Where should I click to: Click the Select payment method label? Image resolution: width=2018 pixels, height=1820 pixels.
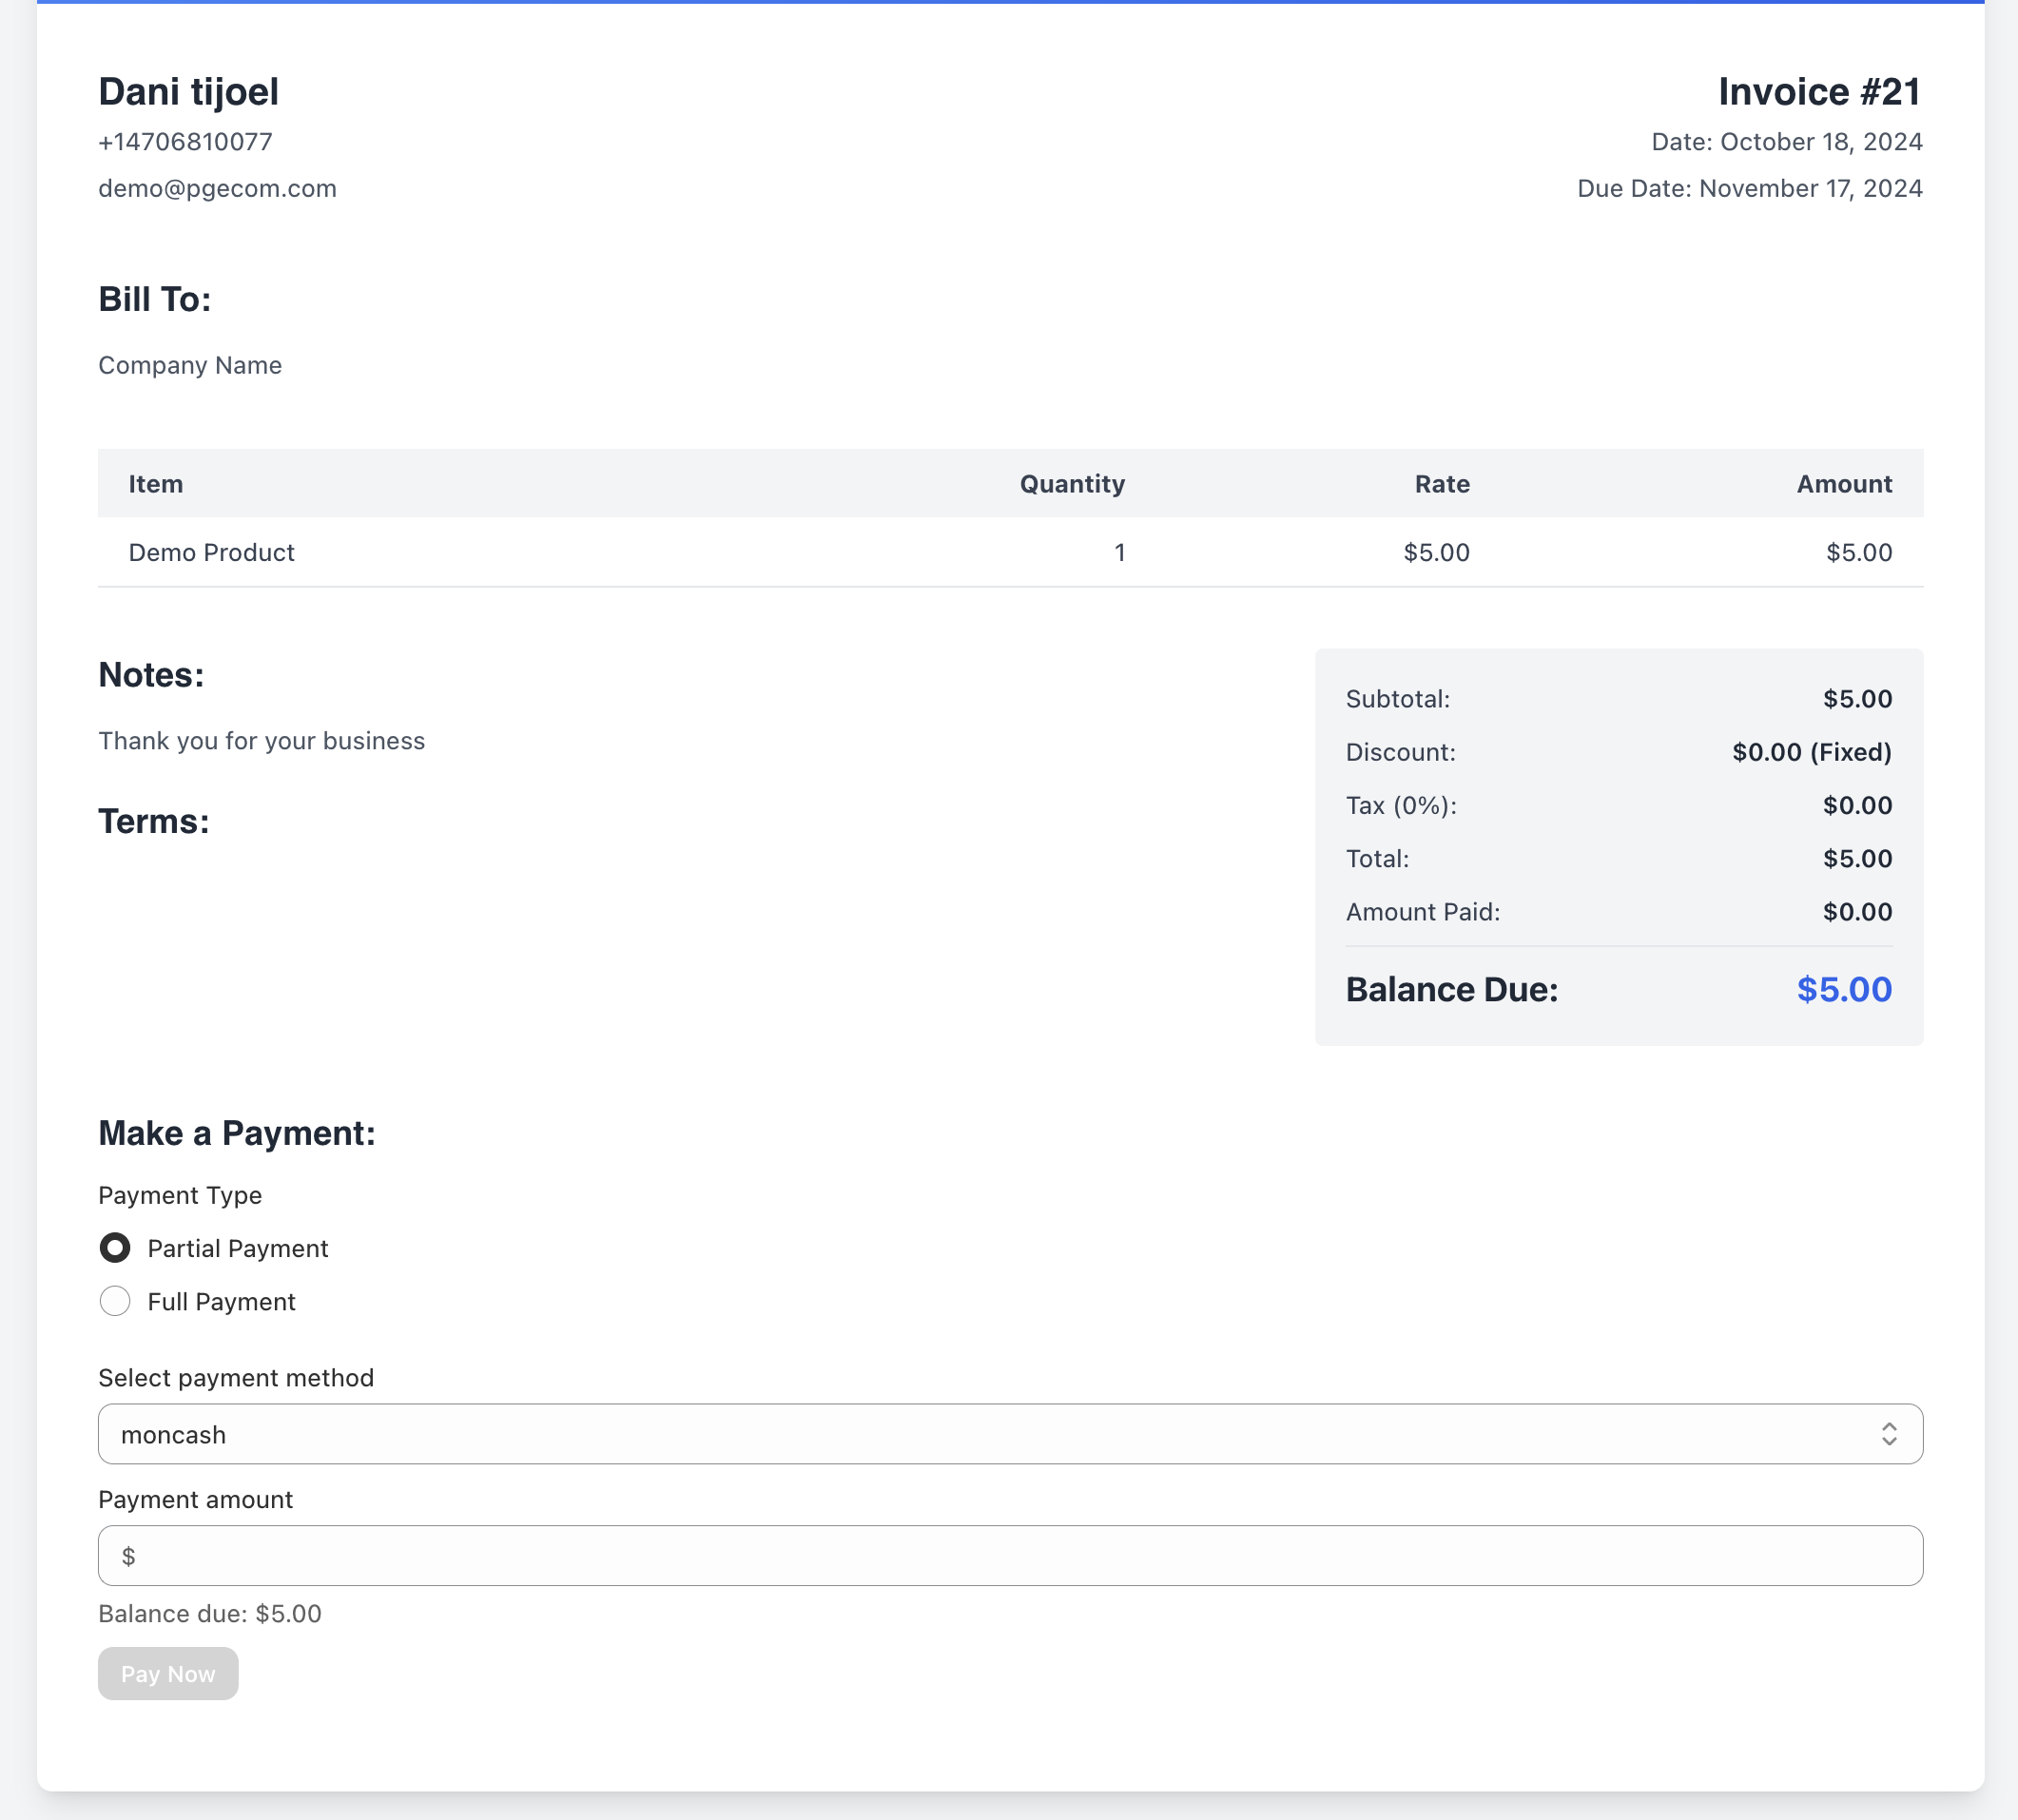236,1378
